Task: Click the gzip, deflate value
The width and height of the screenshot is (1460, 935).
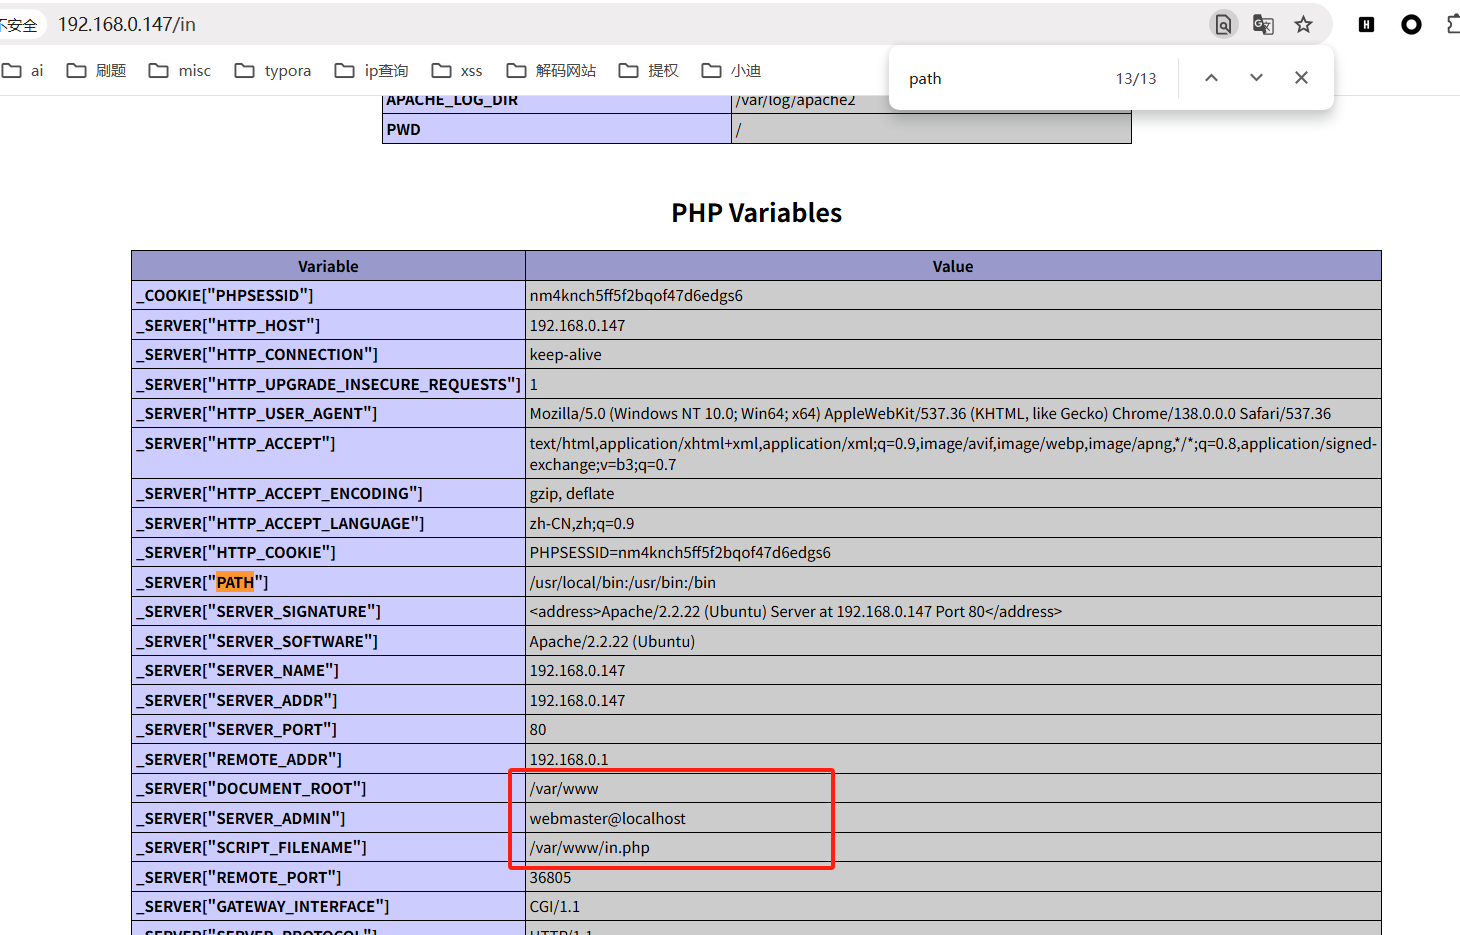Action: [x=572, y=494]
